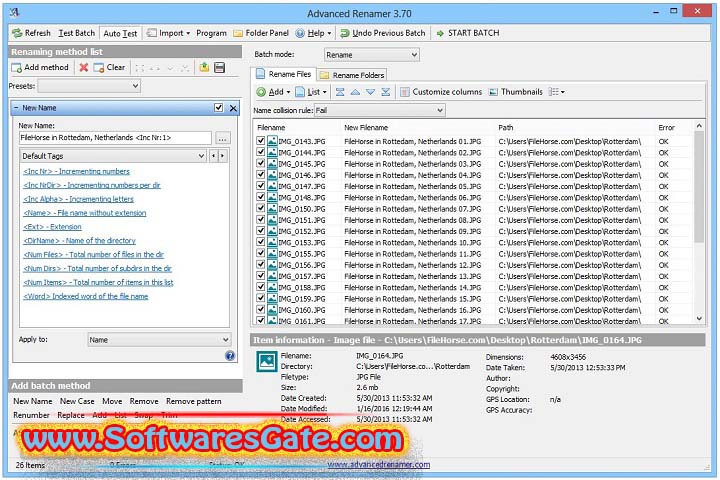
Task: Uncheck IMG_0148.JPG checkbox
Action: pos(261,197)
